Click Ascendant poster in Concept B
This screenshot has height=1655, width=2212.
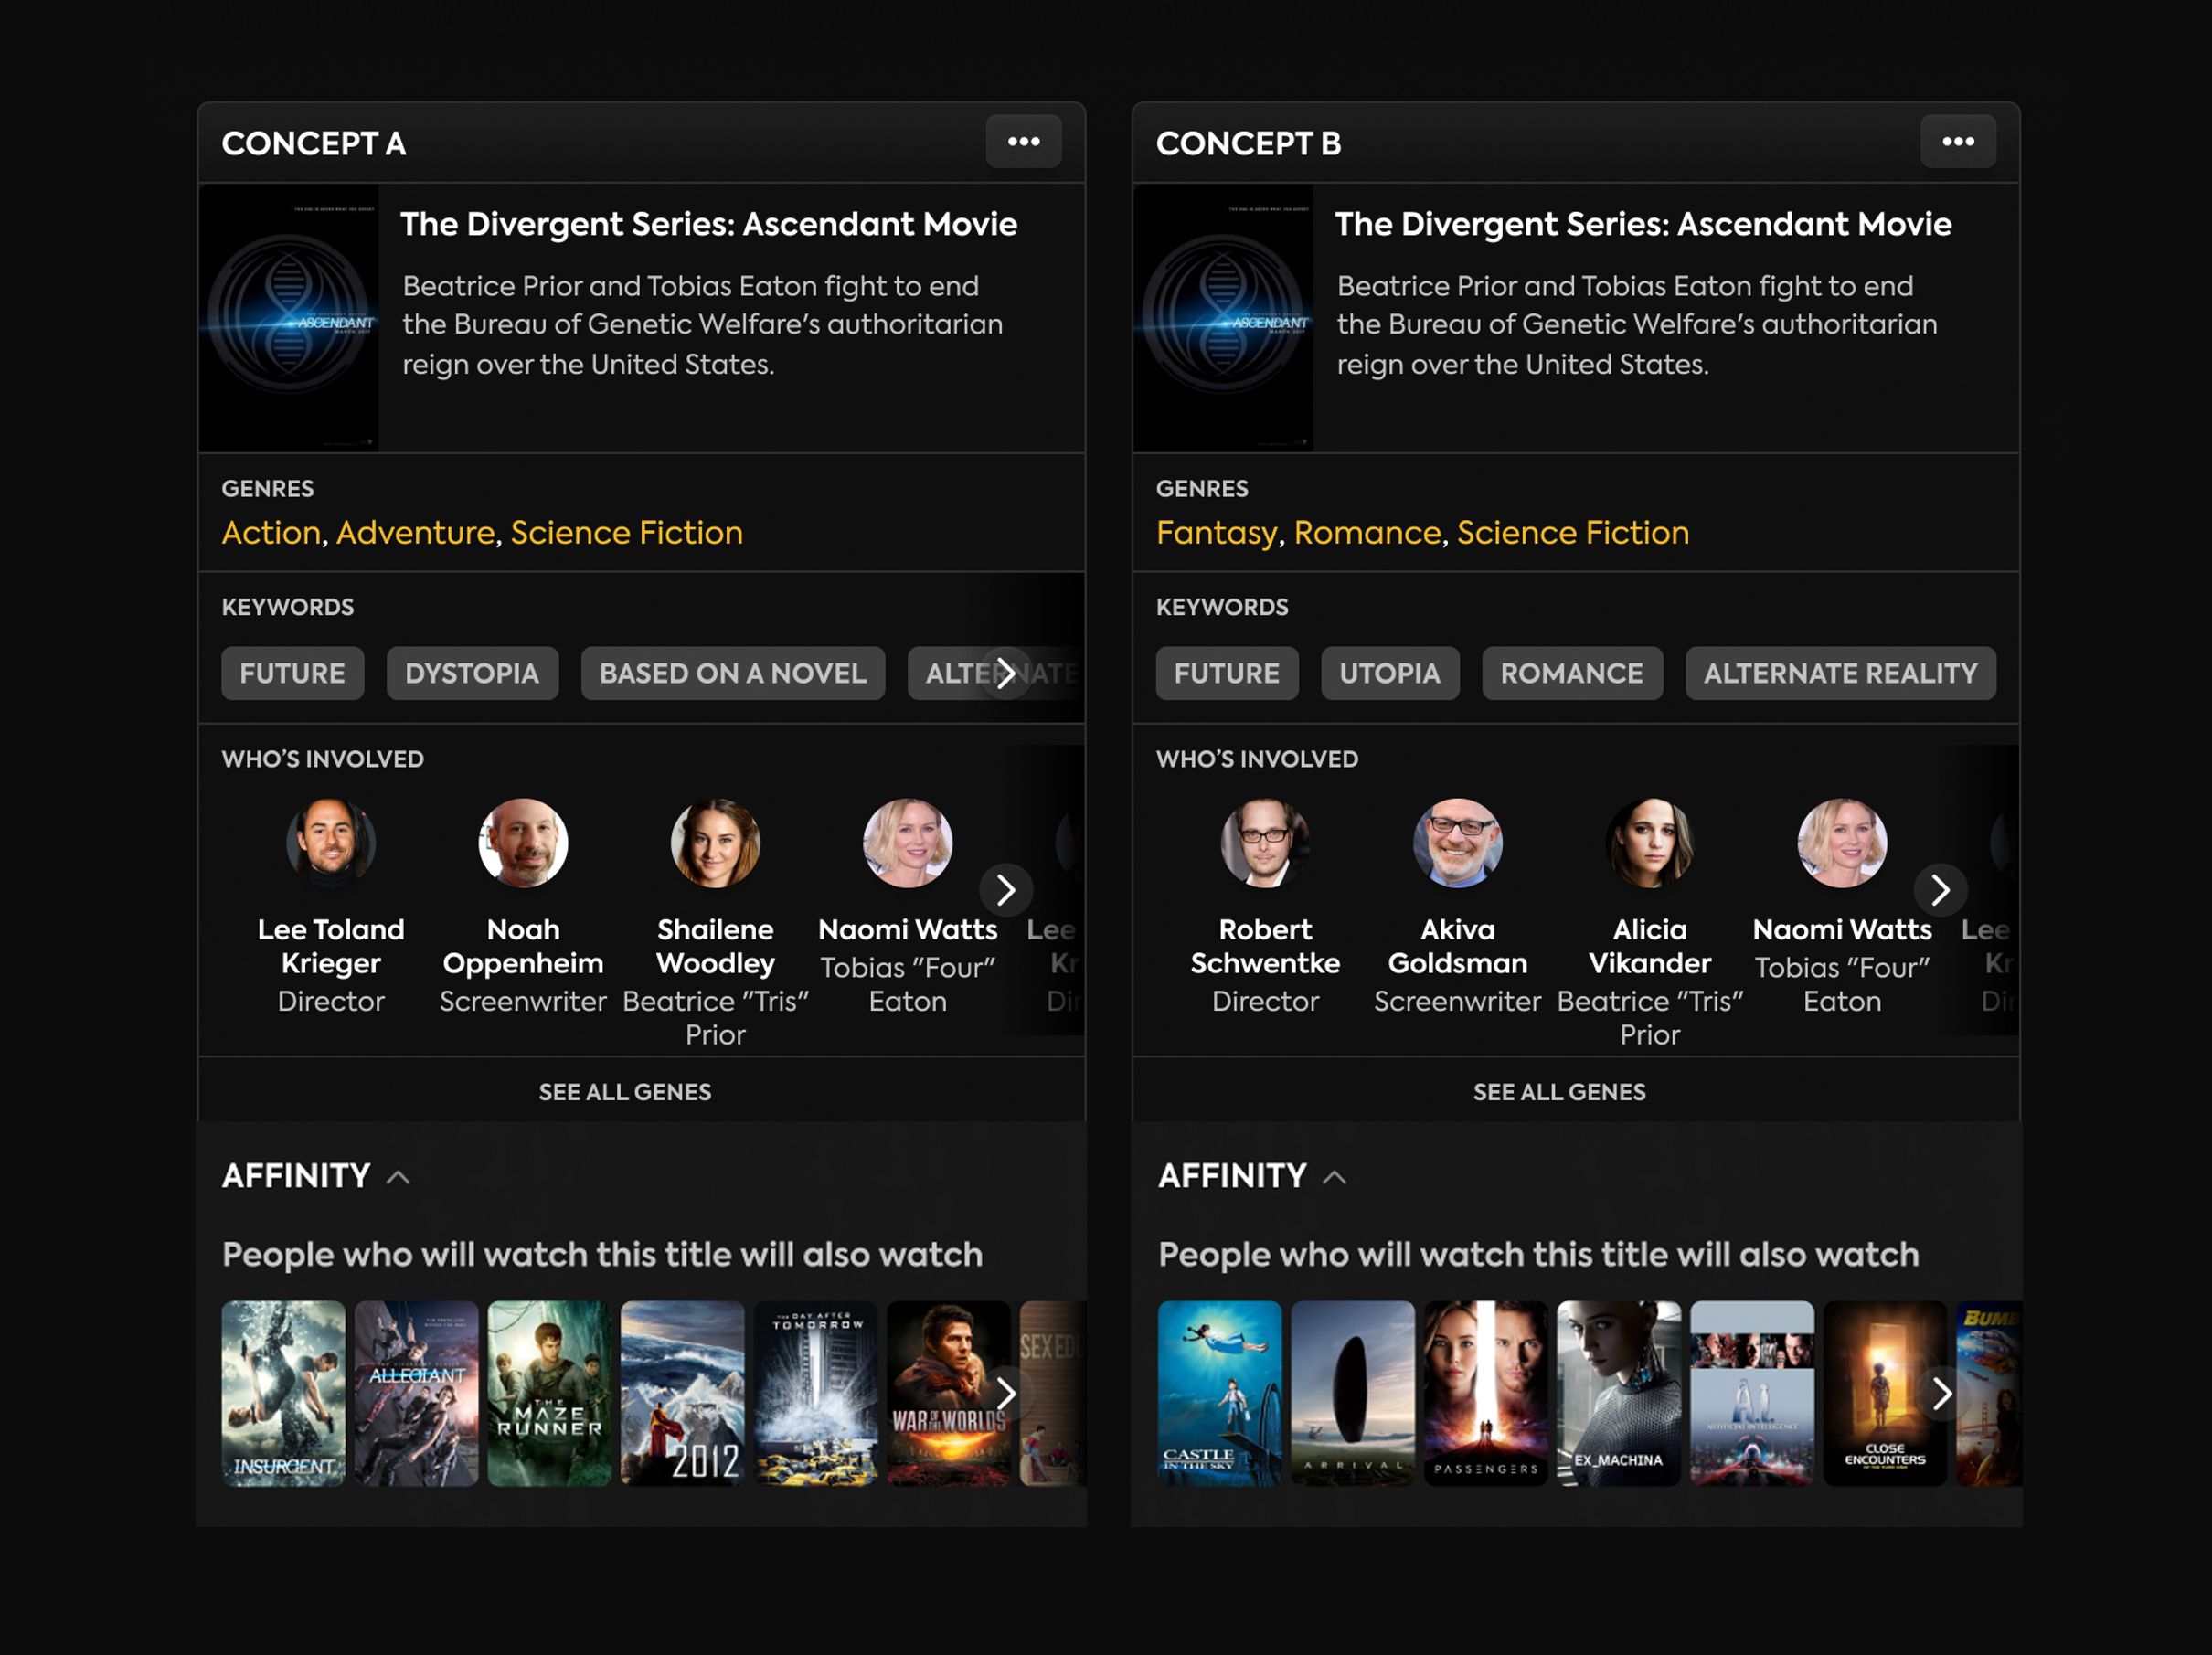point(1223,317)
